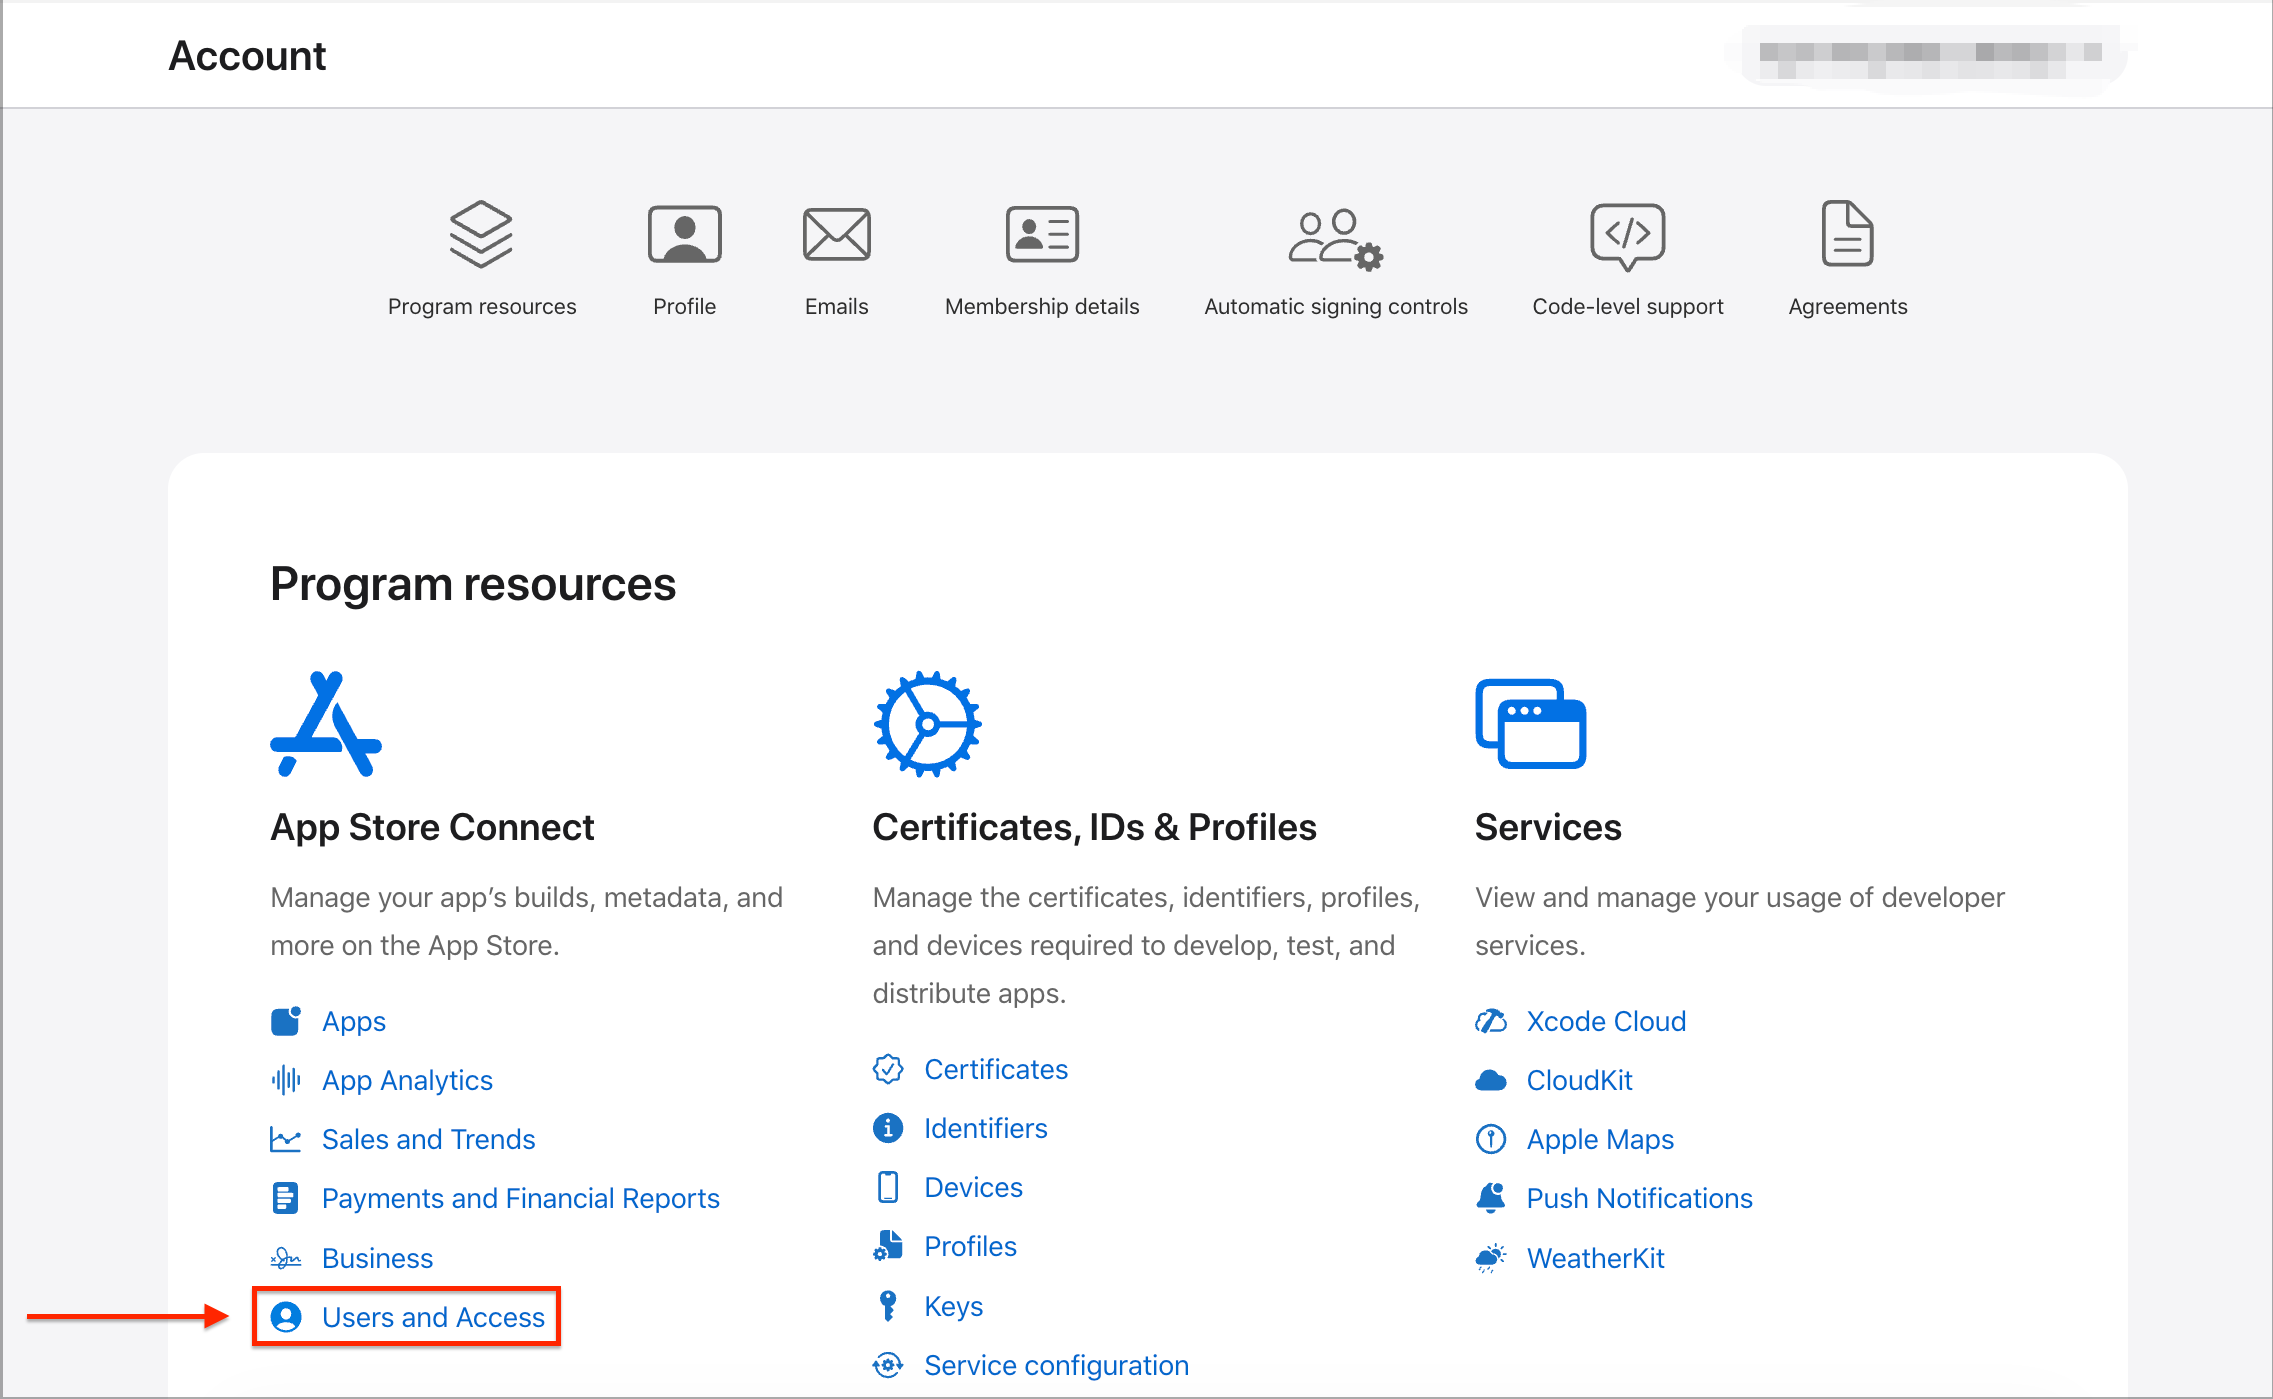Click the Apps icon in App Store Connect
The height and width of the screenshot is (1399, 2273).
pyautogui.click(x=286, y=1021)
